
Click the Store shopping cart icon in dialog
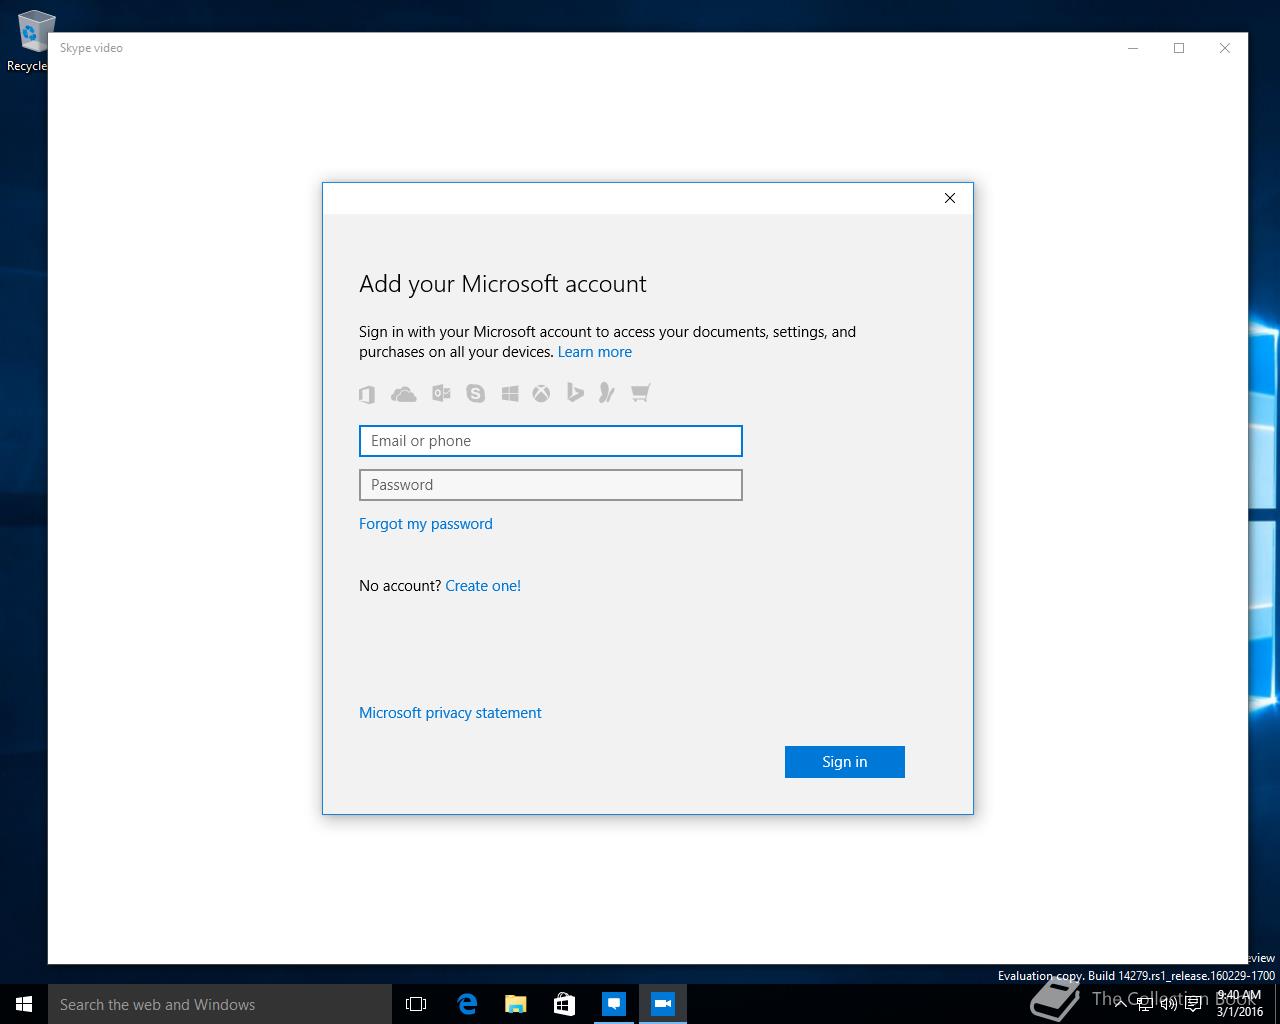640,393
